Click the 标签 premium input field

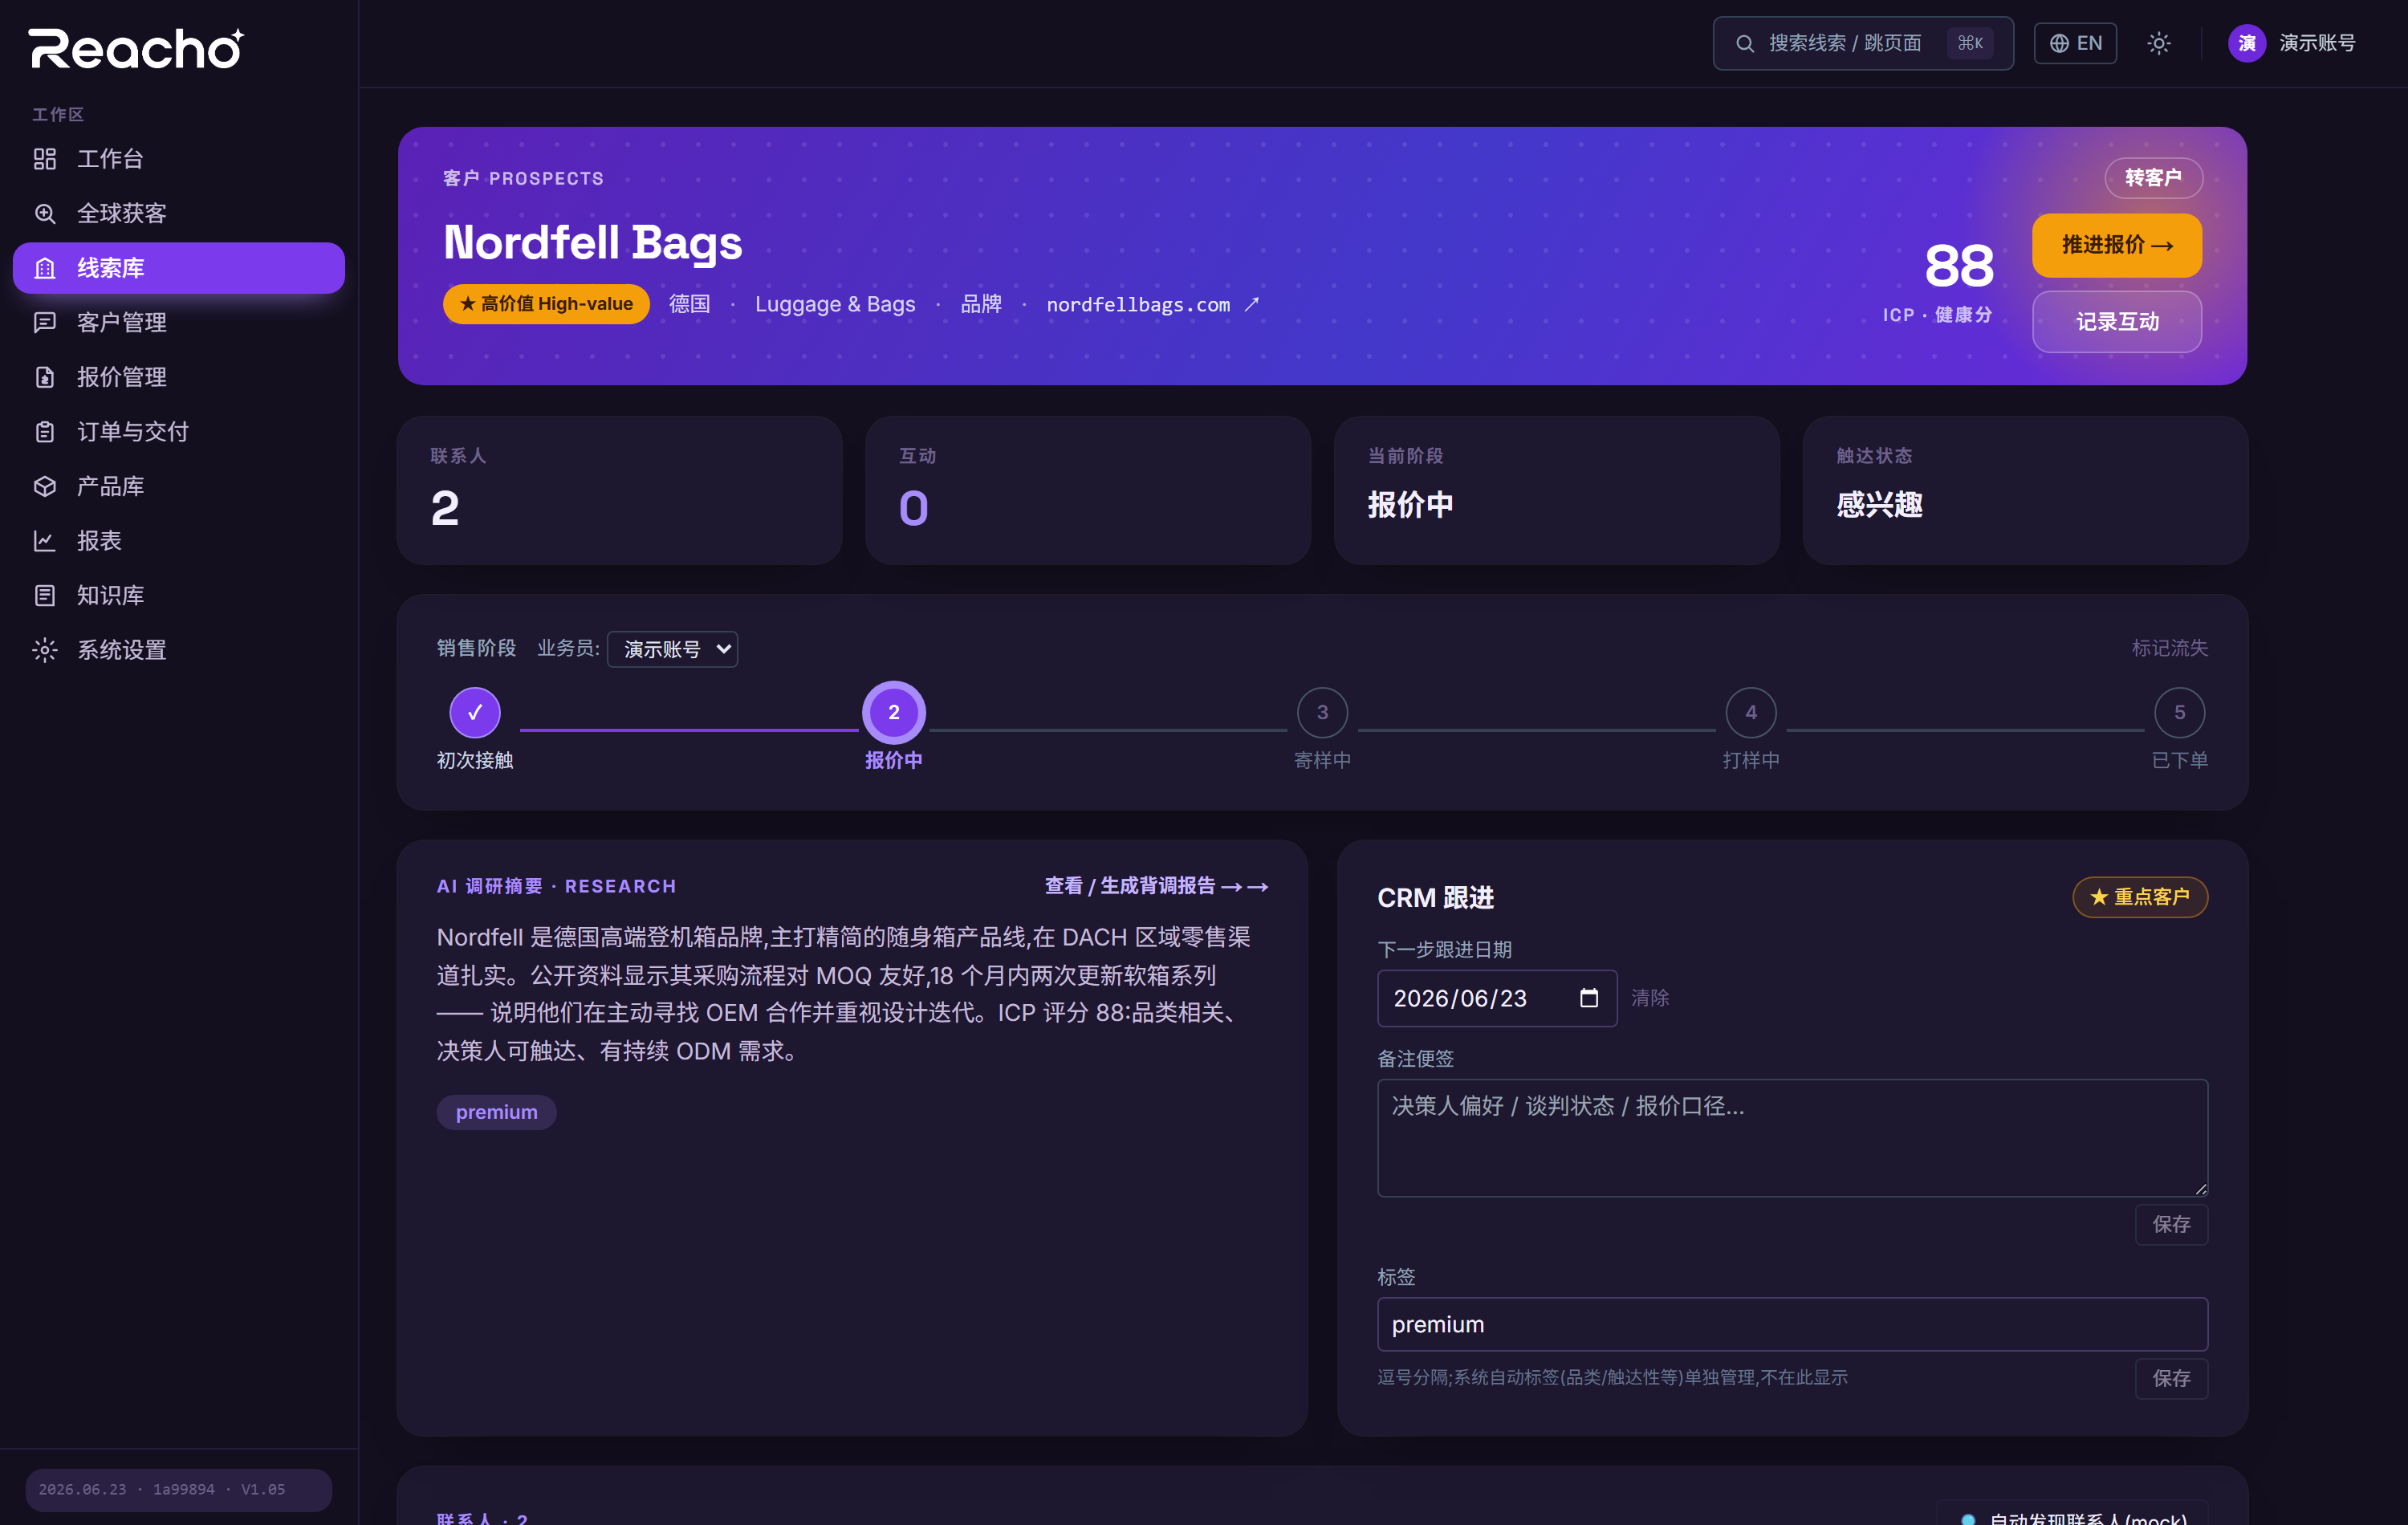[1792, 1324]
